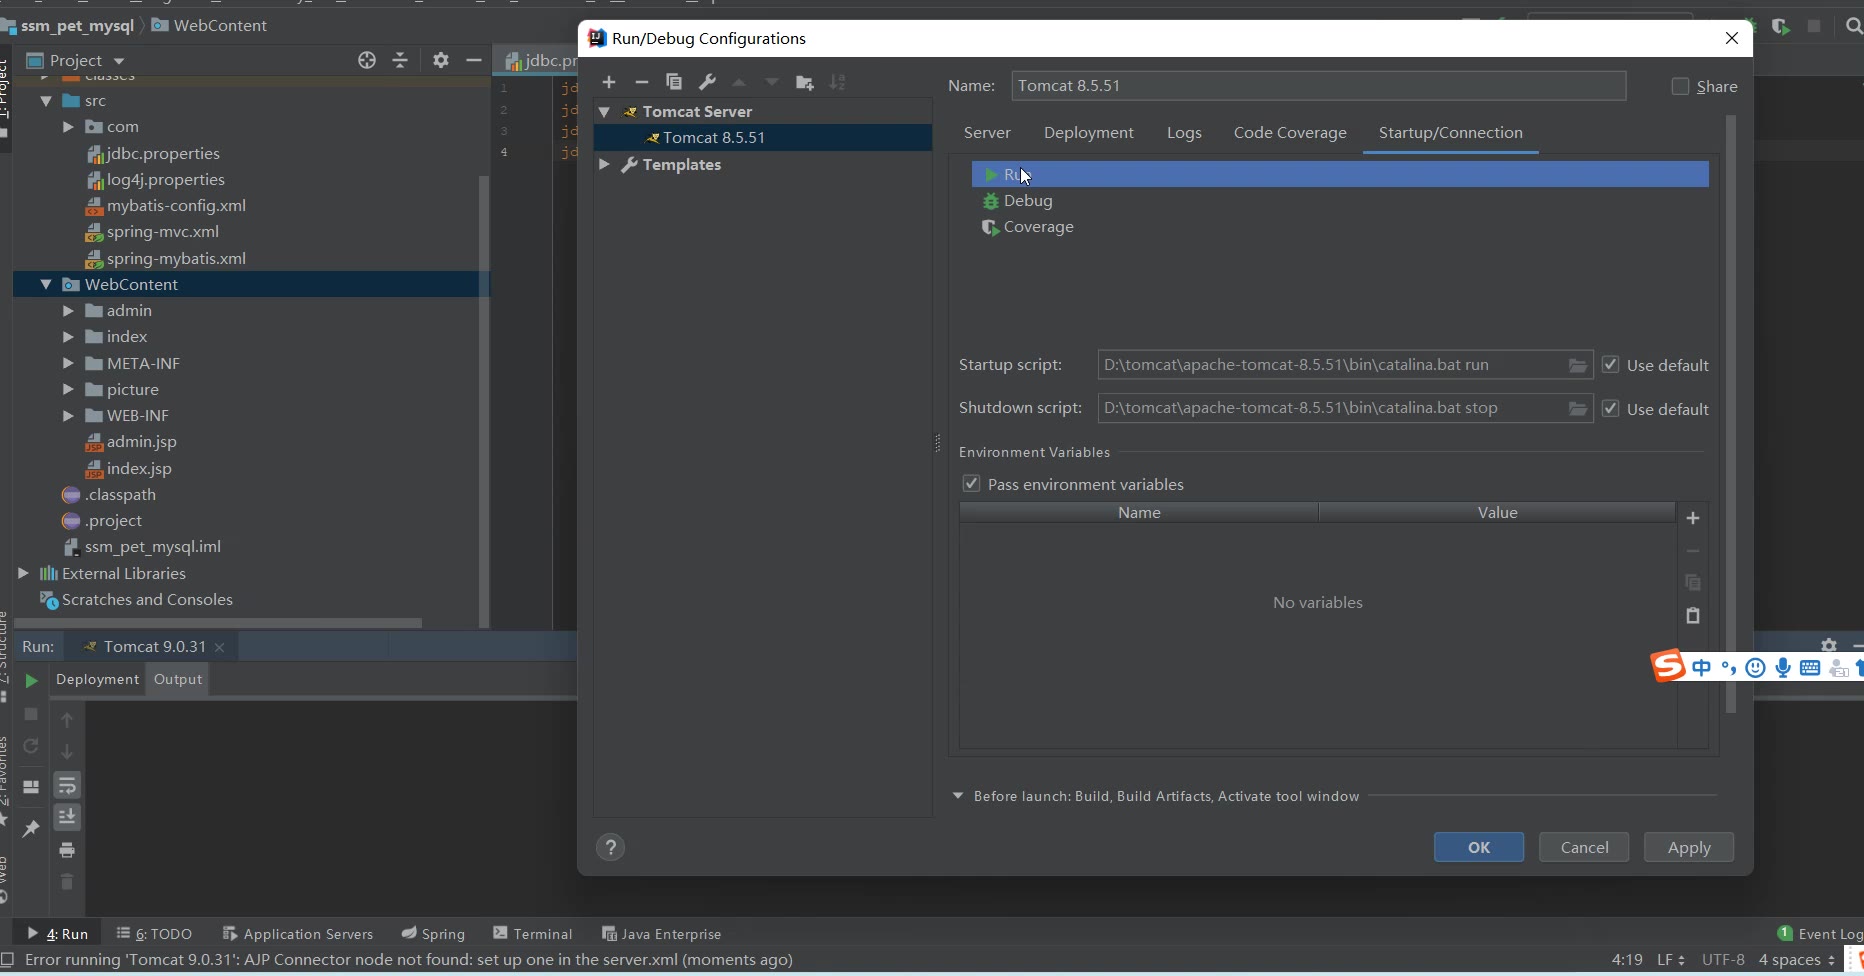Switch to Server tab
This screenshot has height=976, width=1864.
click(x=987, y=133)
